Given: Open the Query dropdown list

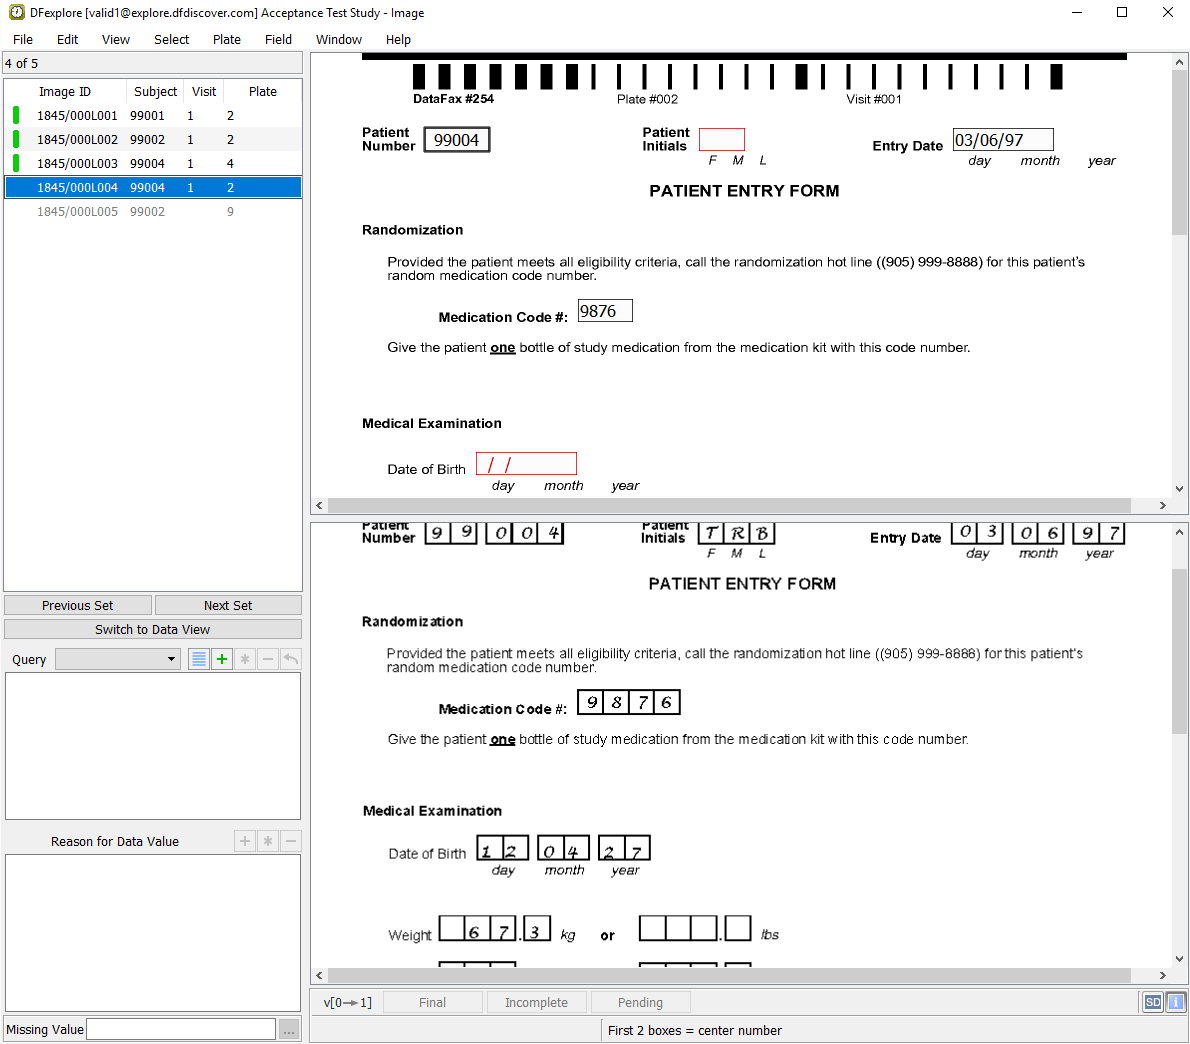Looking at the screenshot, I should click(118, 659).
